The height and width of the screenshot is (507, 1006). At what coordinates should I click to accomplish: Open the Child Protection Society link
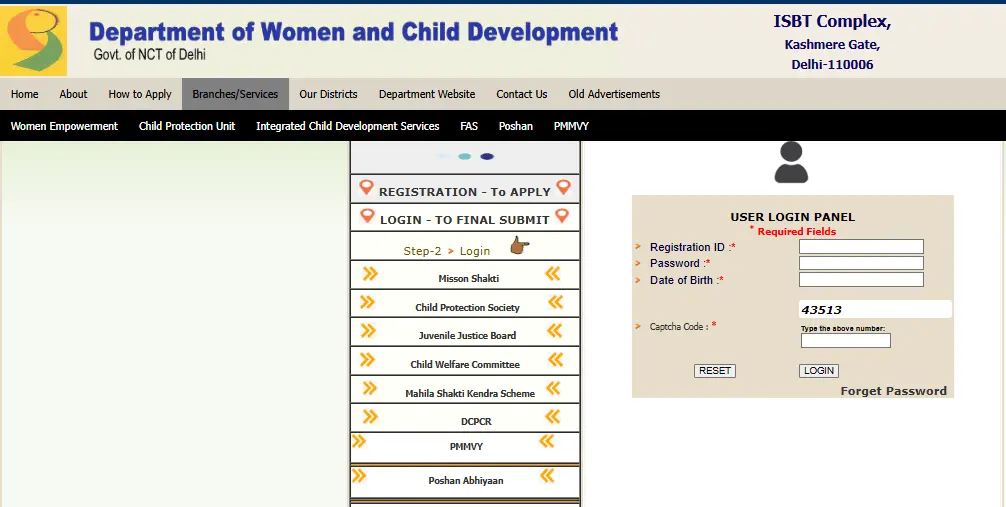pos(467,307)
